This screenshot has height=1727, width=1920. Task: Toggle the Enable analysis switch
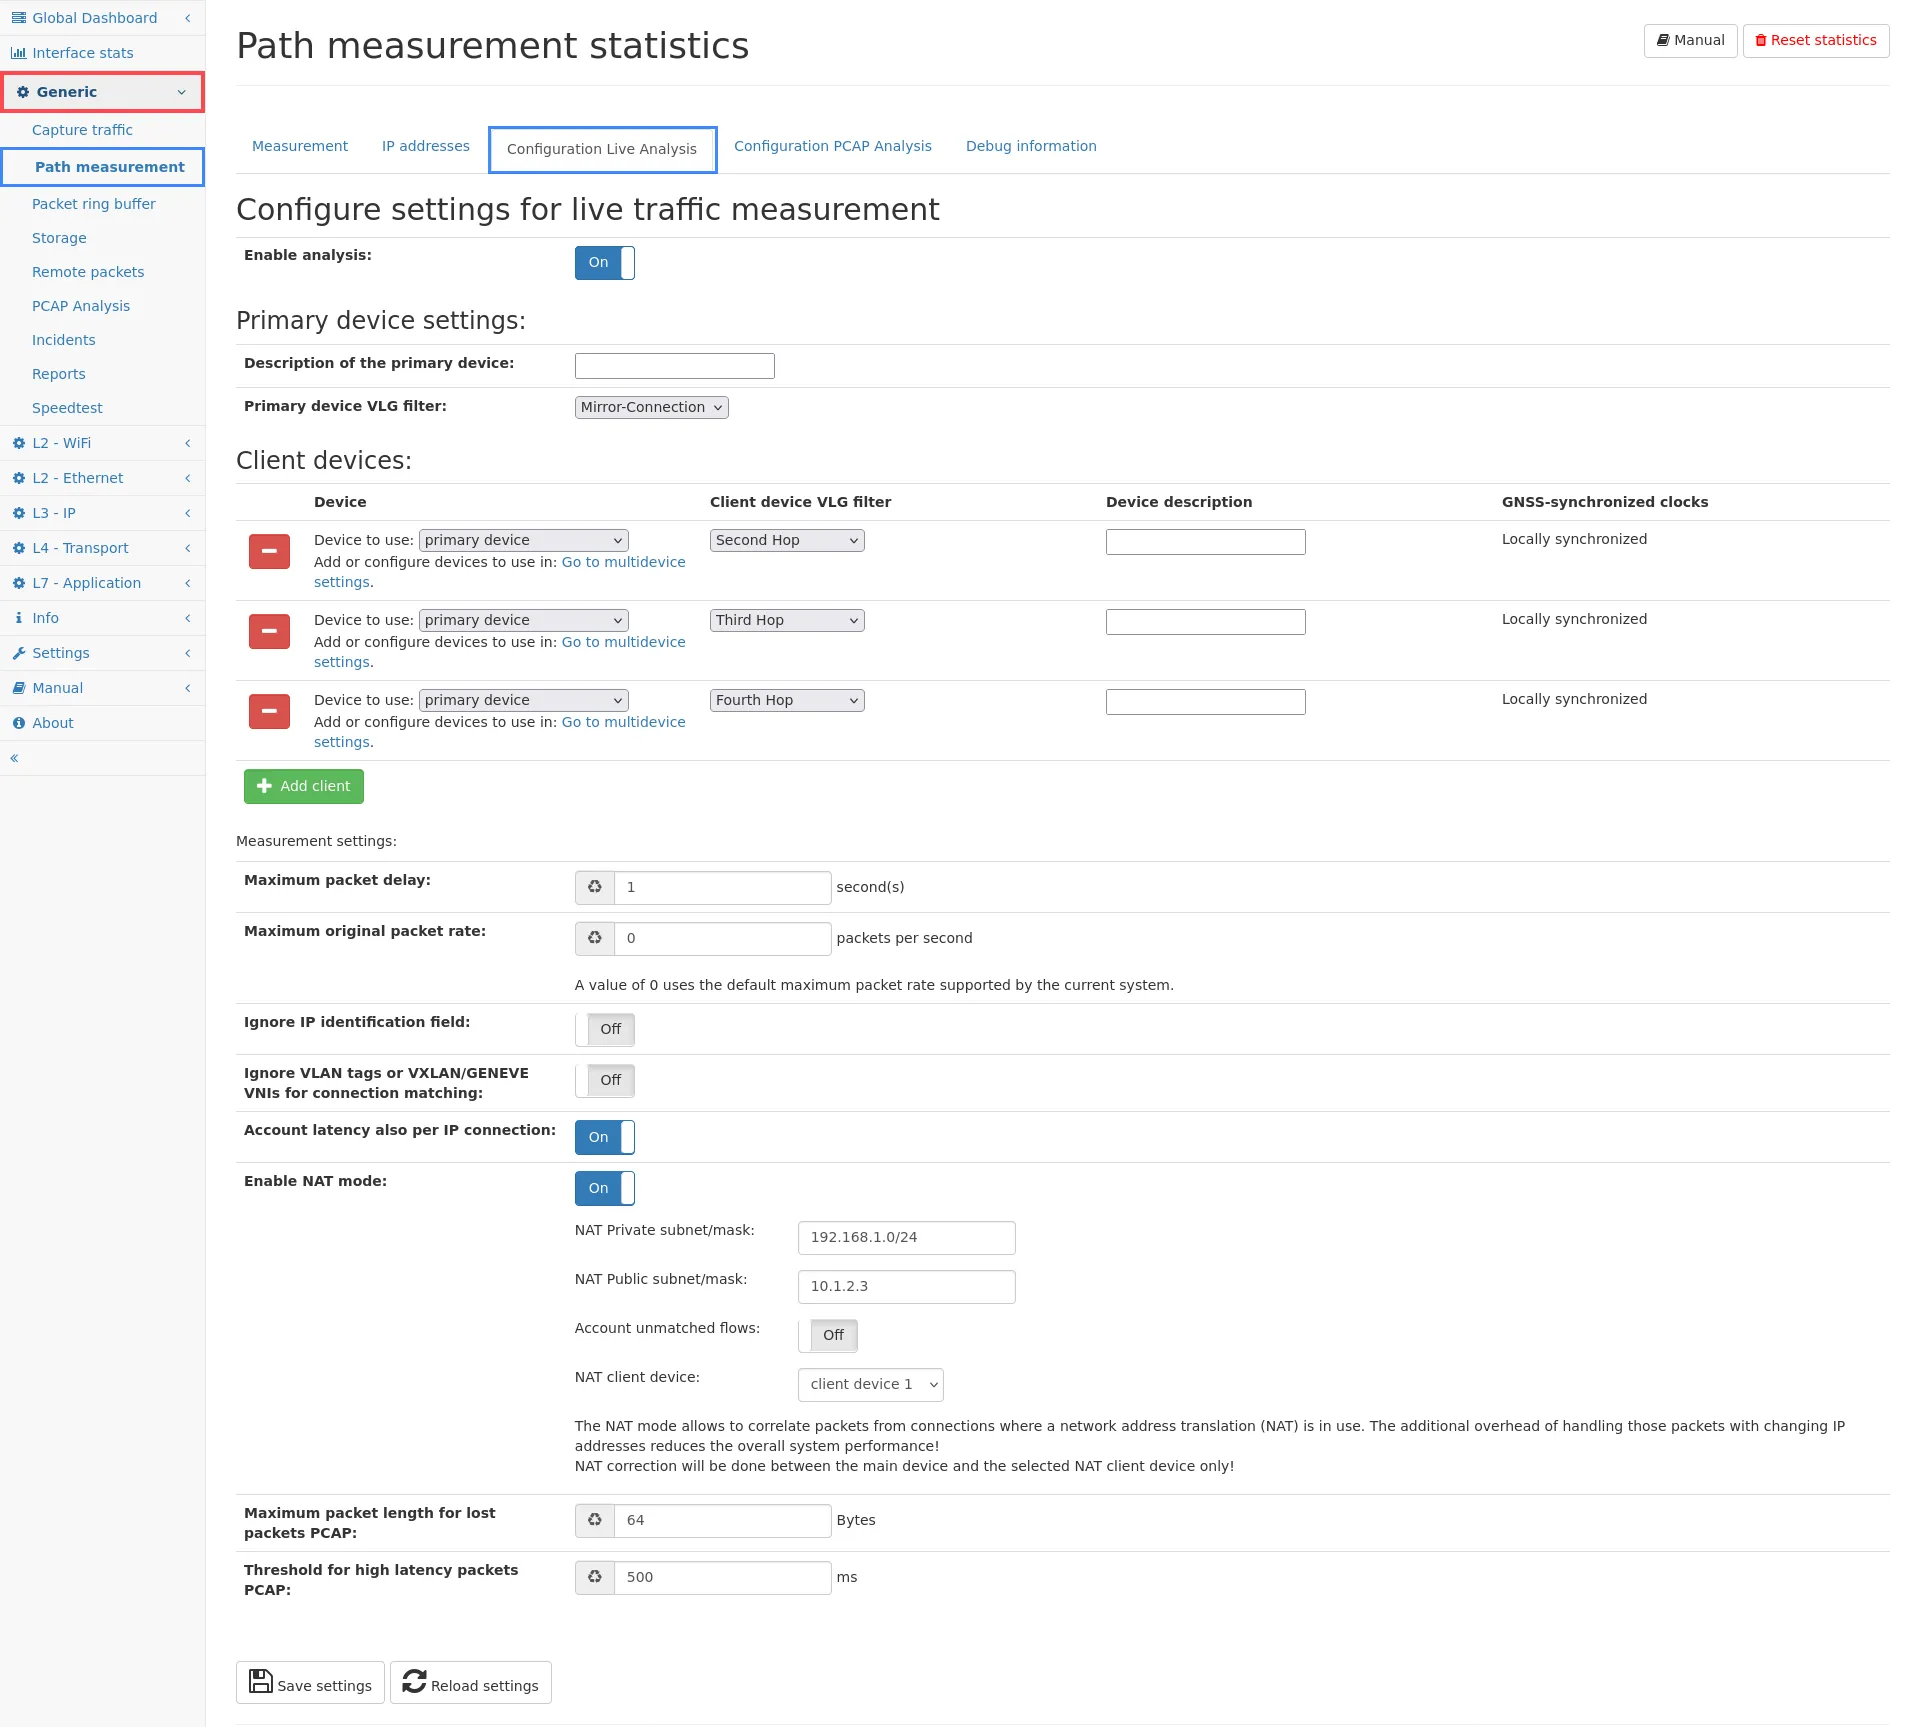604,263
